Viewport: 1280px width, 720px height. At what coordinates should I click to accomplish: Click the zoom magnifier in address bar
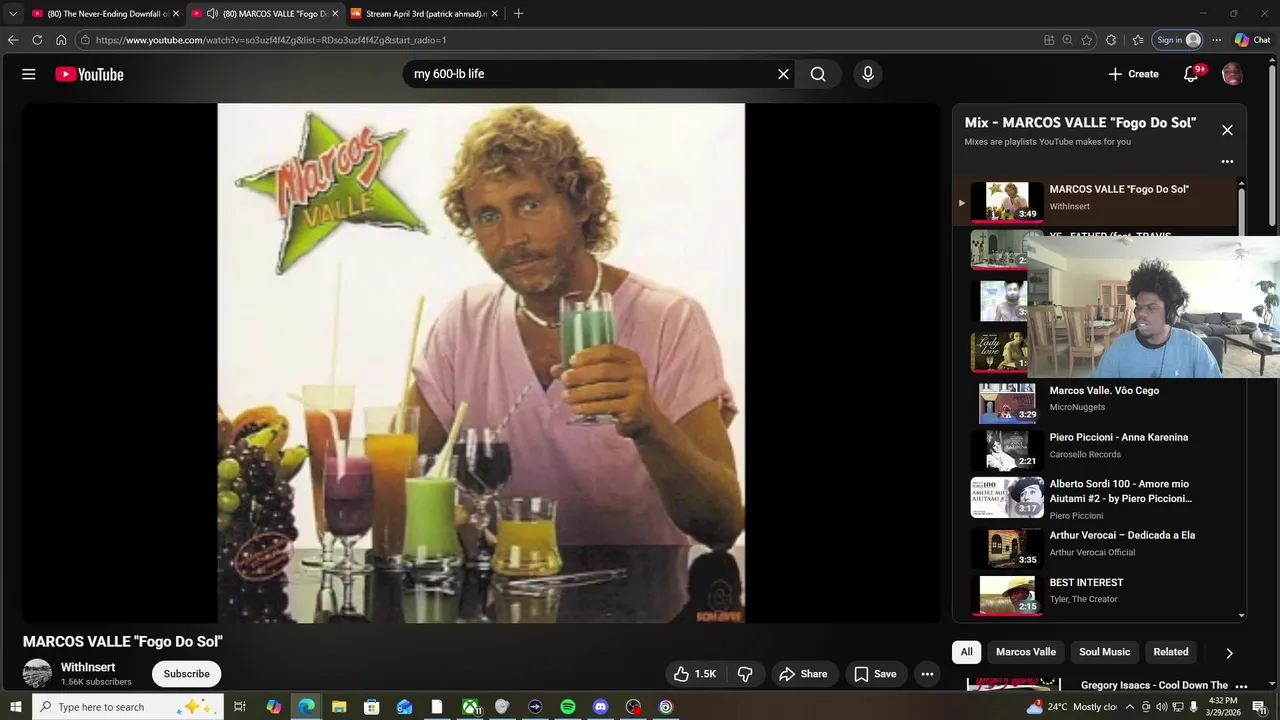(1067, 40)
